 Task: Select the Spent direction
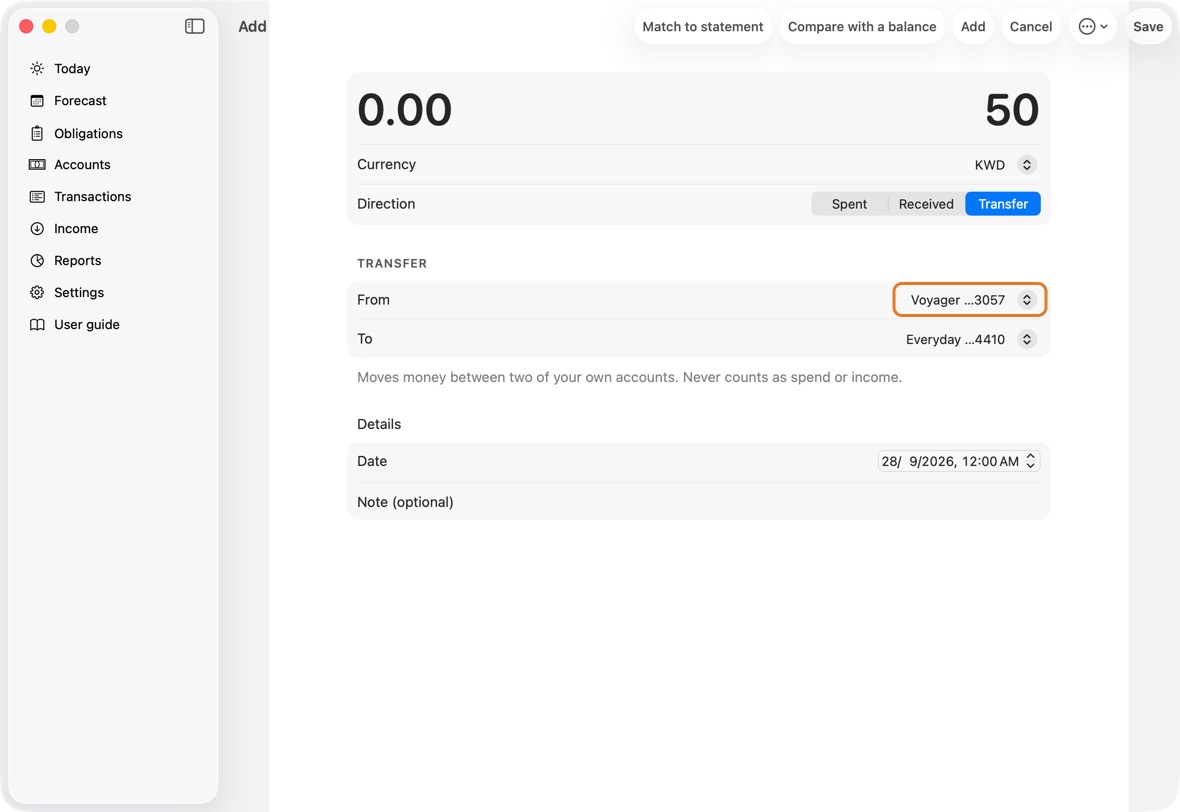point(849,204)
